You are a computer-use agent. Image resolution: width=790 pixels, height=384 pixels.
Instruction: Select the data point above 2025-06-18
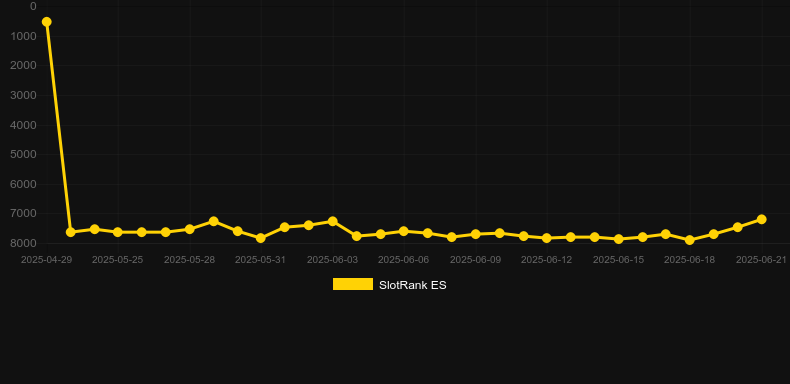pos(690,240)
